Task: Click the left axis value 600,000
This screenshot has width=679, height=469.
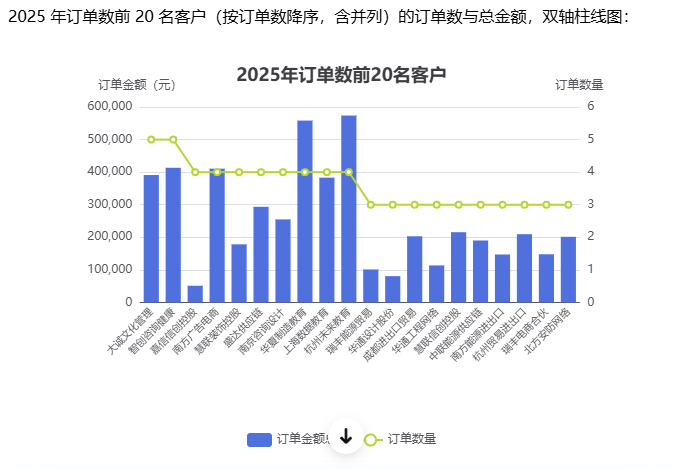Action: coord(110,106)
